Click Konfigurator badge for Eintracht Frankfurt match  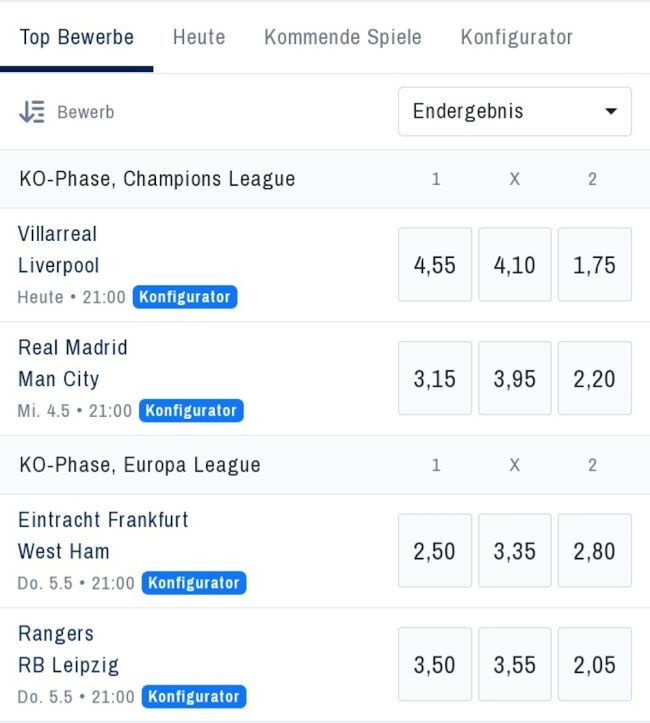[193, 583]
